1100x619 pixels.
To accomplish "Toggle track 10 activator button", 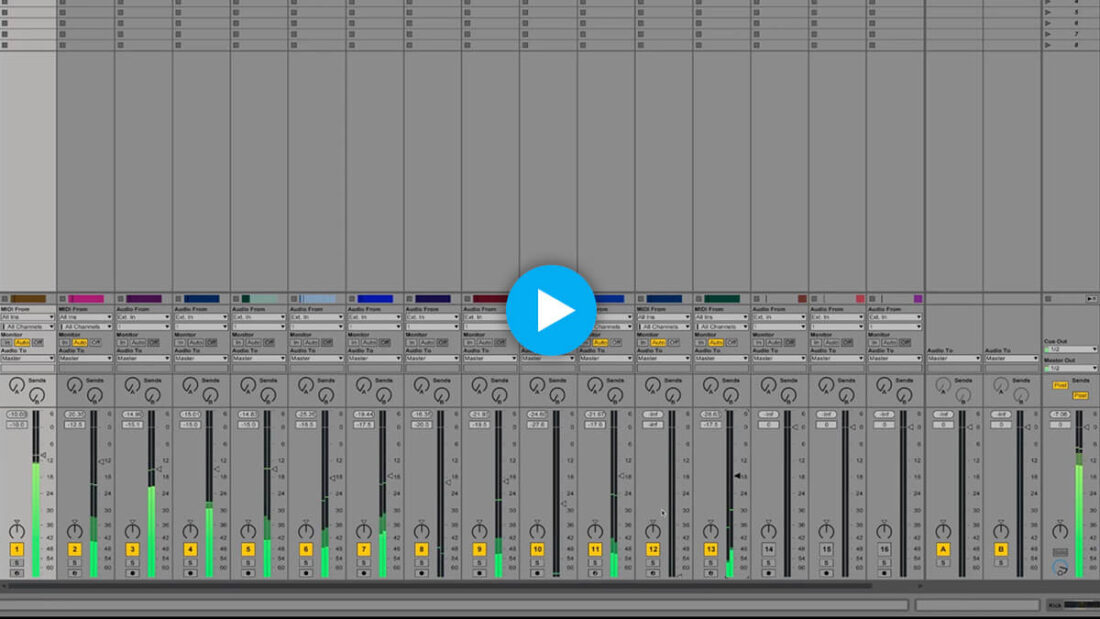I will (537, 550).
